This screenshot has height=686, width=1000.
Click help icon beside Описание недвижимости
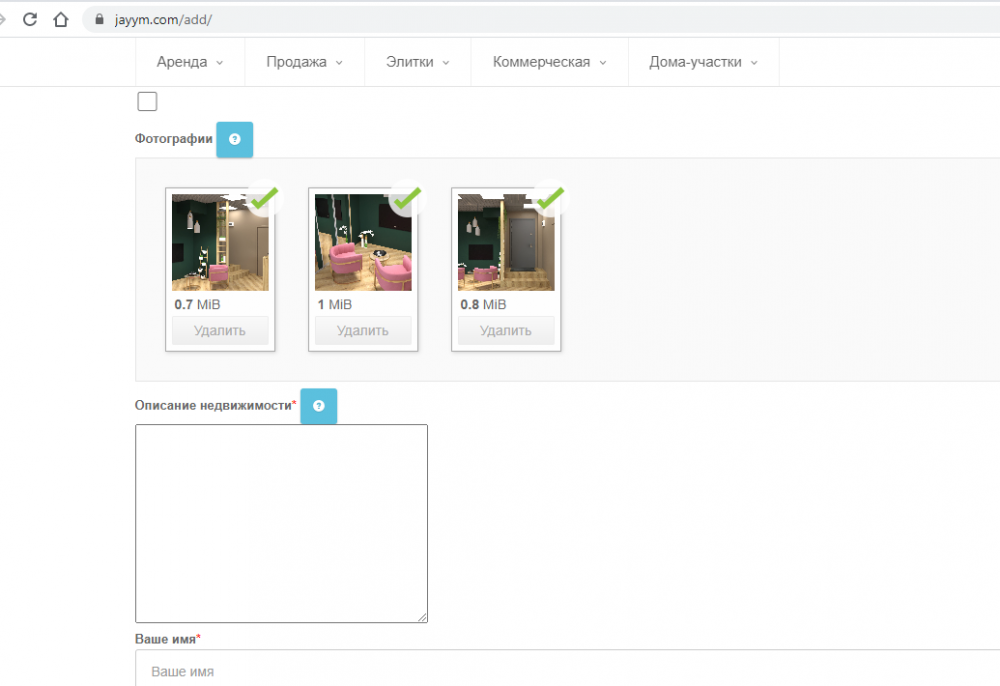(319, 406)
